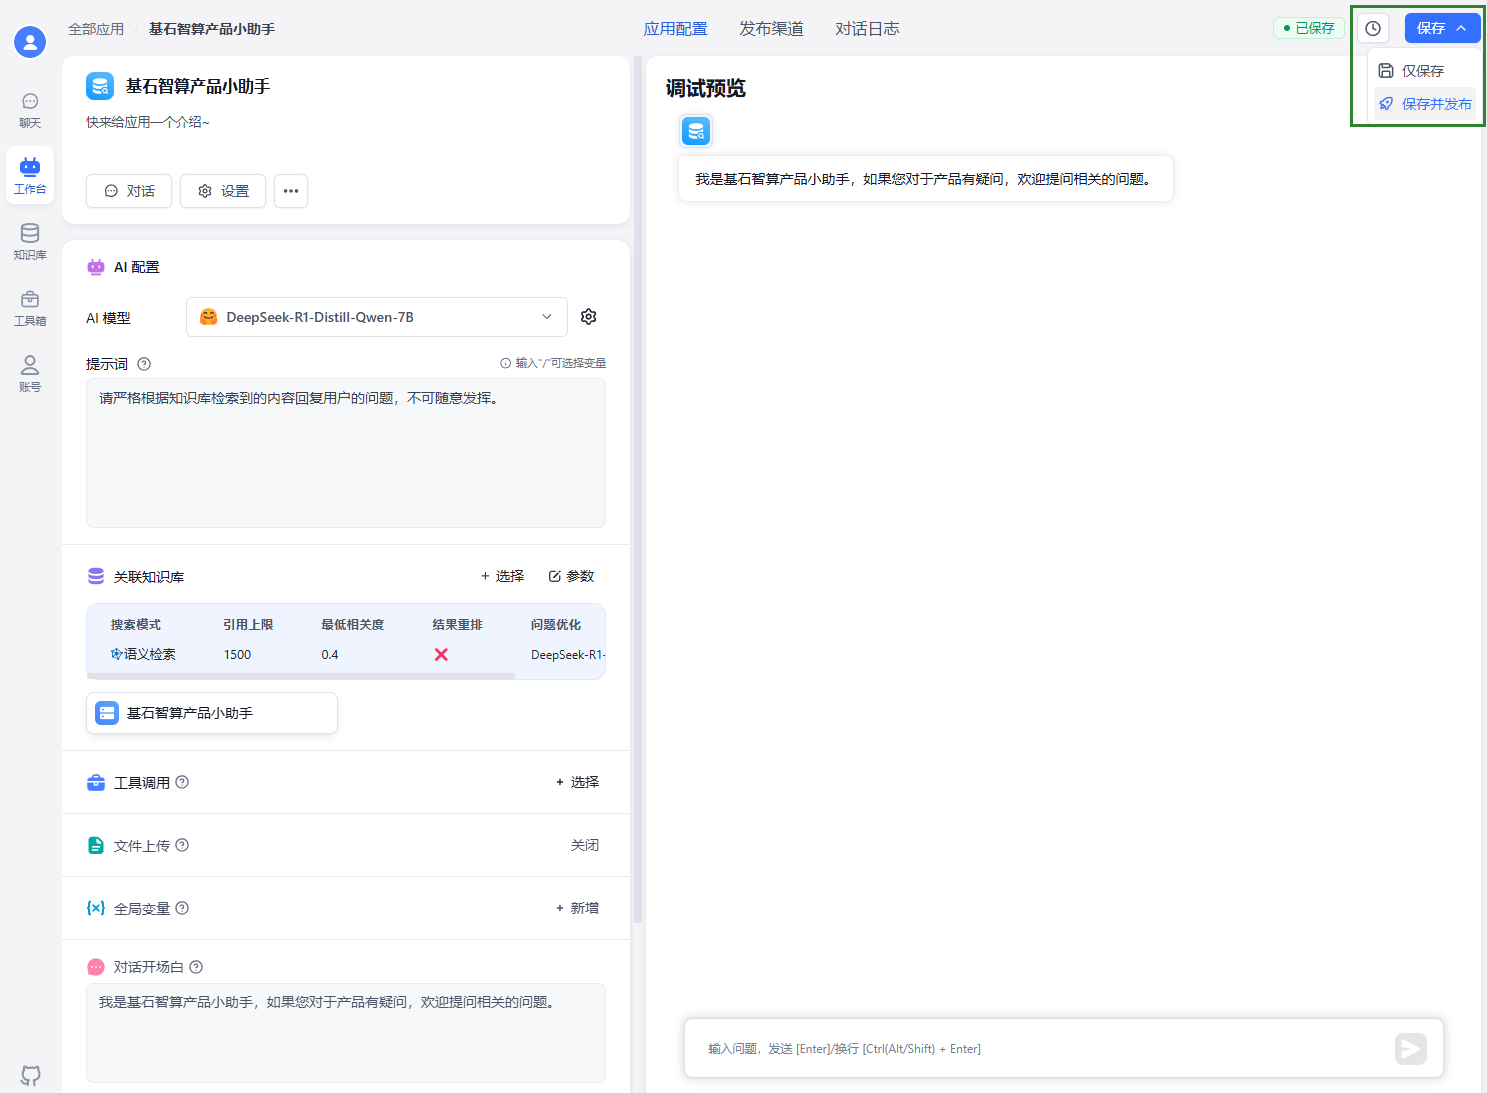Open the GitHub icon in sidebar
Viewport: 1487px width, 1093px height.
pos(31,1076)
